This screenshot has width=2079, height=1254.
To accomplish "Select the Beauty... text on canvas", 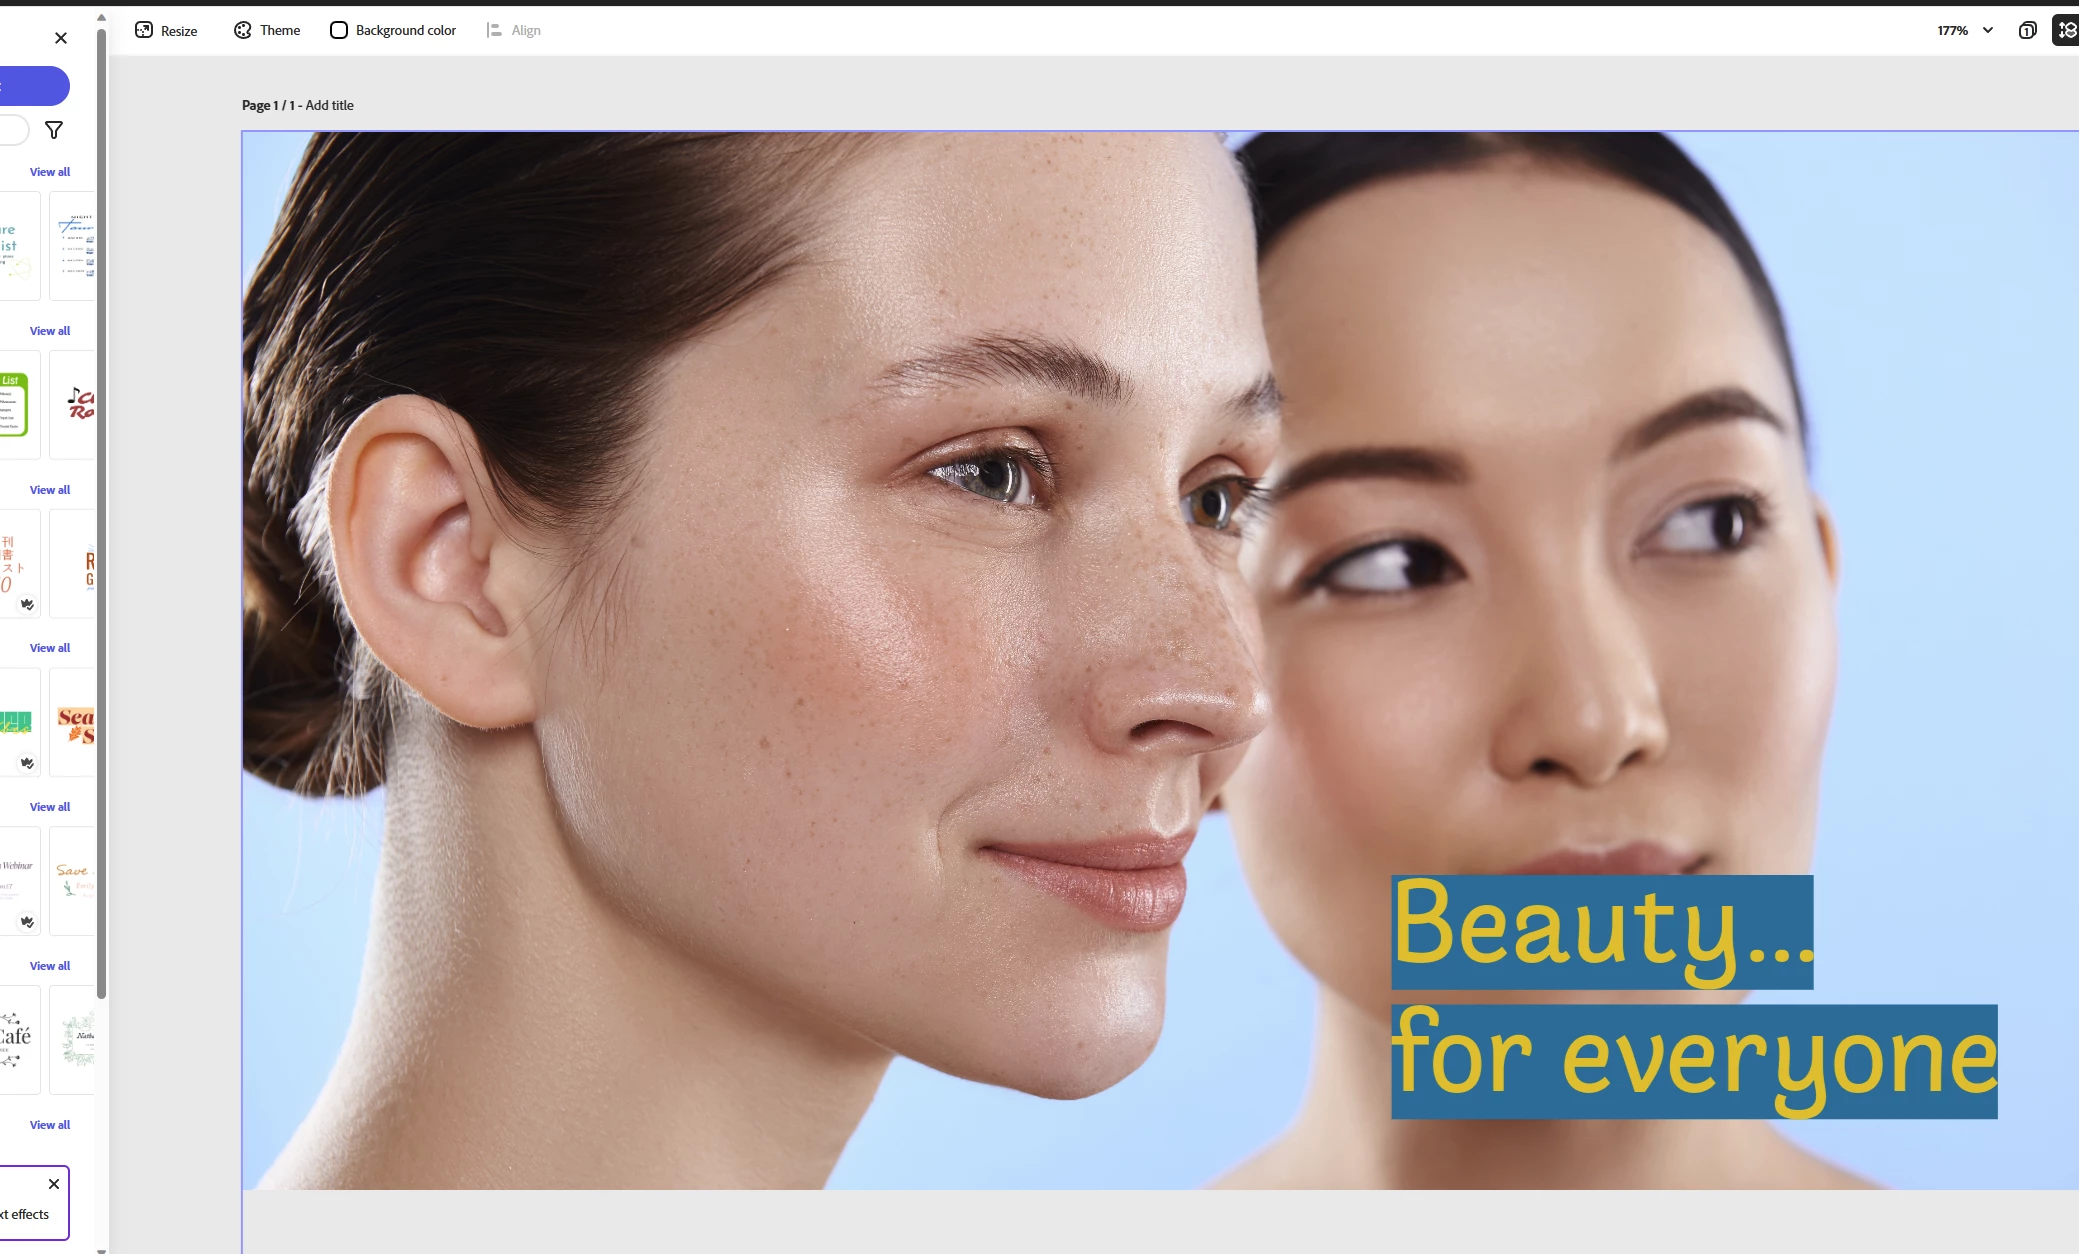I will pos(1601,931).
